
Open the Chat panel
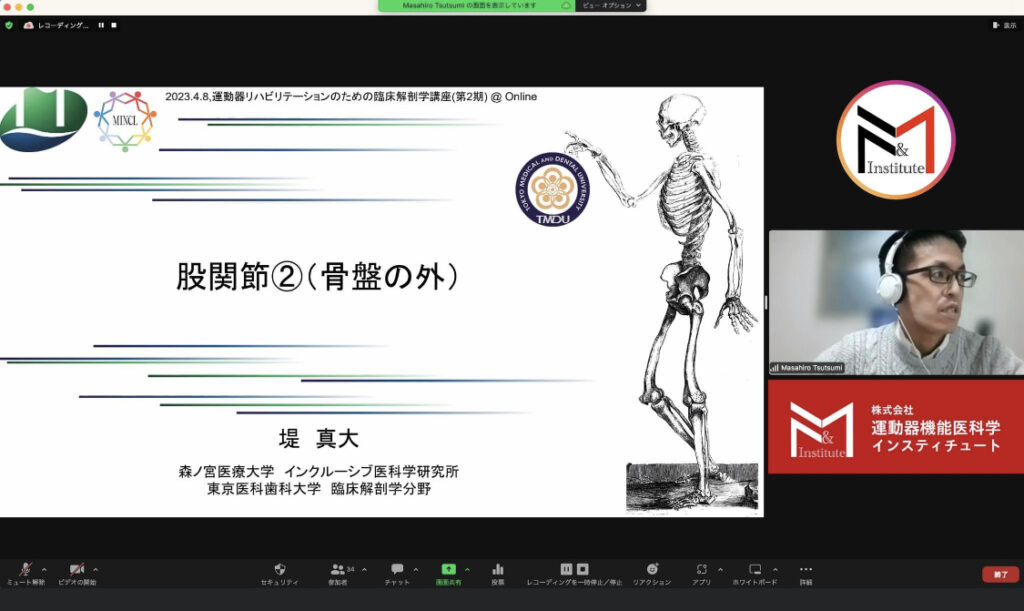click(x=397, y=569)
